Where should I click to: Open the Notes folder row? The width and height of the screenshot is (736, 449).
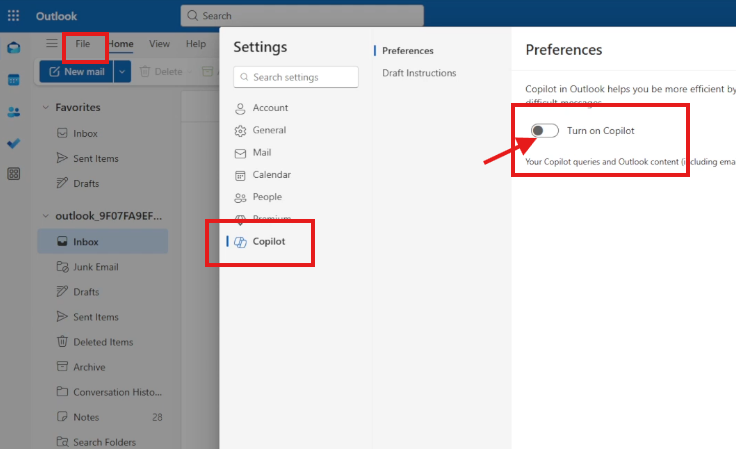[x=102, y=417]
